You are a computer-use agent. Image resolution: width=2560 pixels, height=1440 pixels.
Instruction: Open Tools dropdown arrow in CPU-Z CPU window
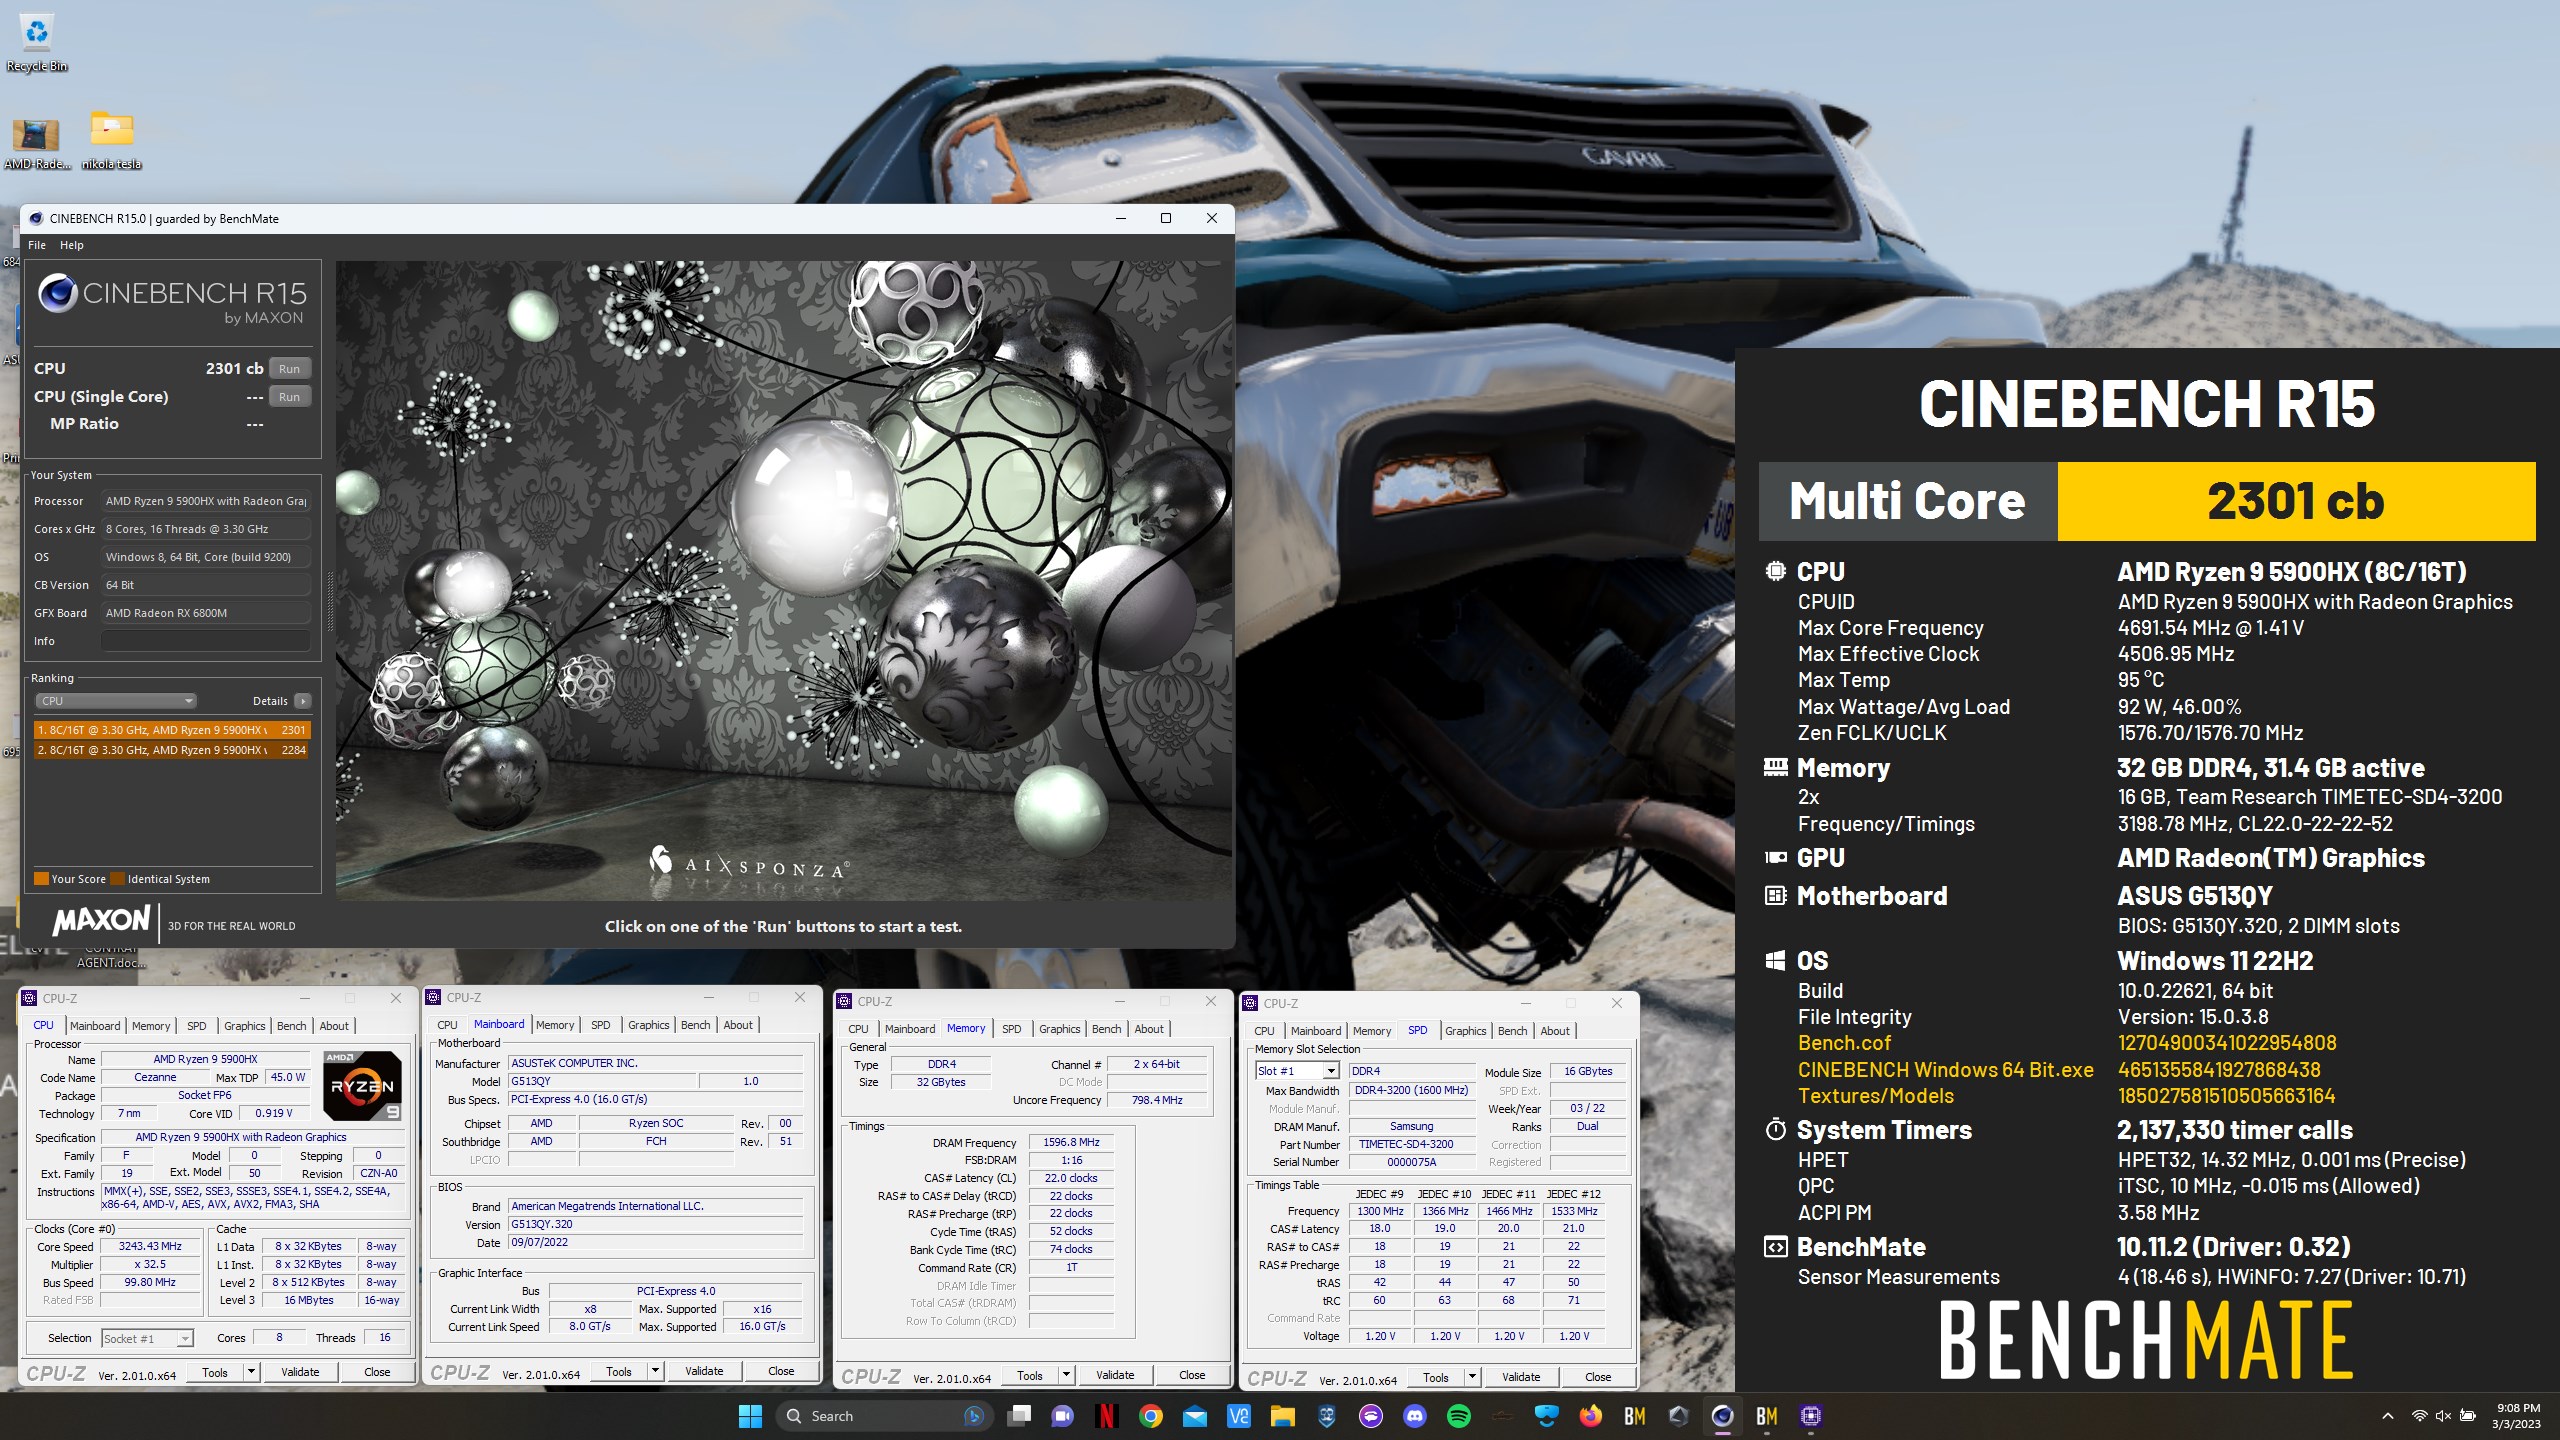(x=251, y=1372)
